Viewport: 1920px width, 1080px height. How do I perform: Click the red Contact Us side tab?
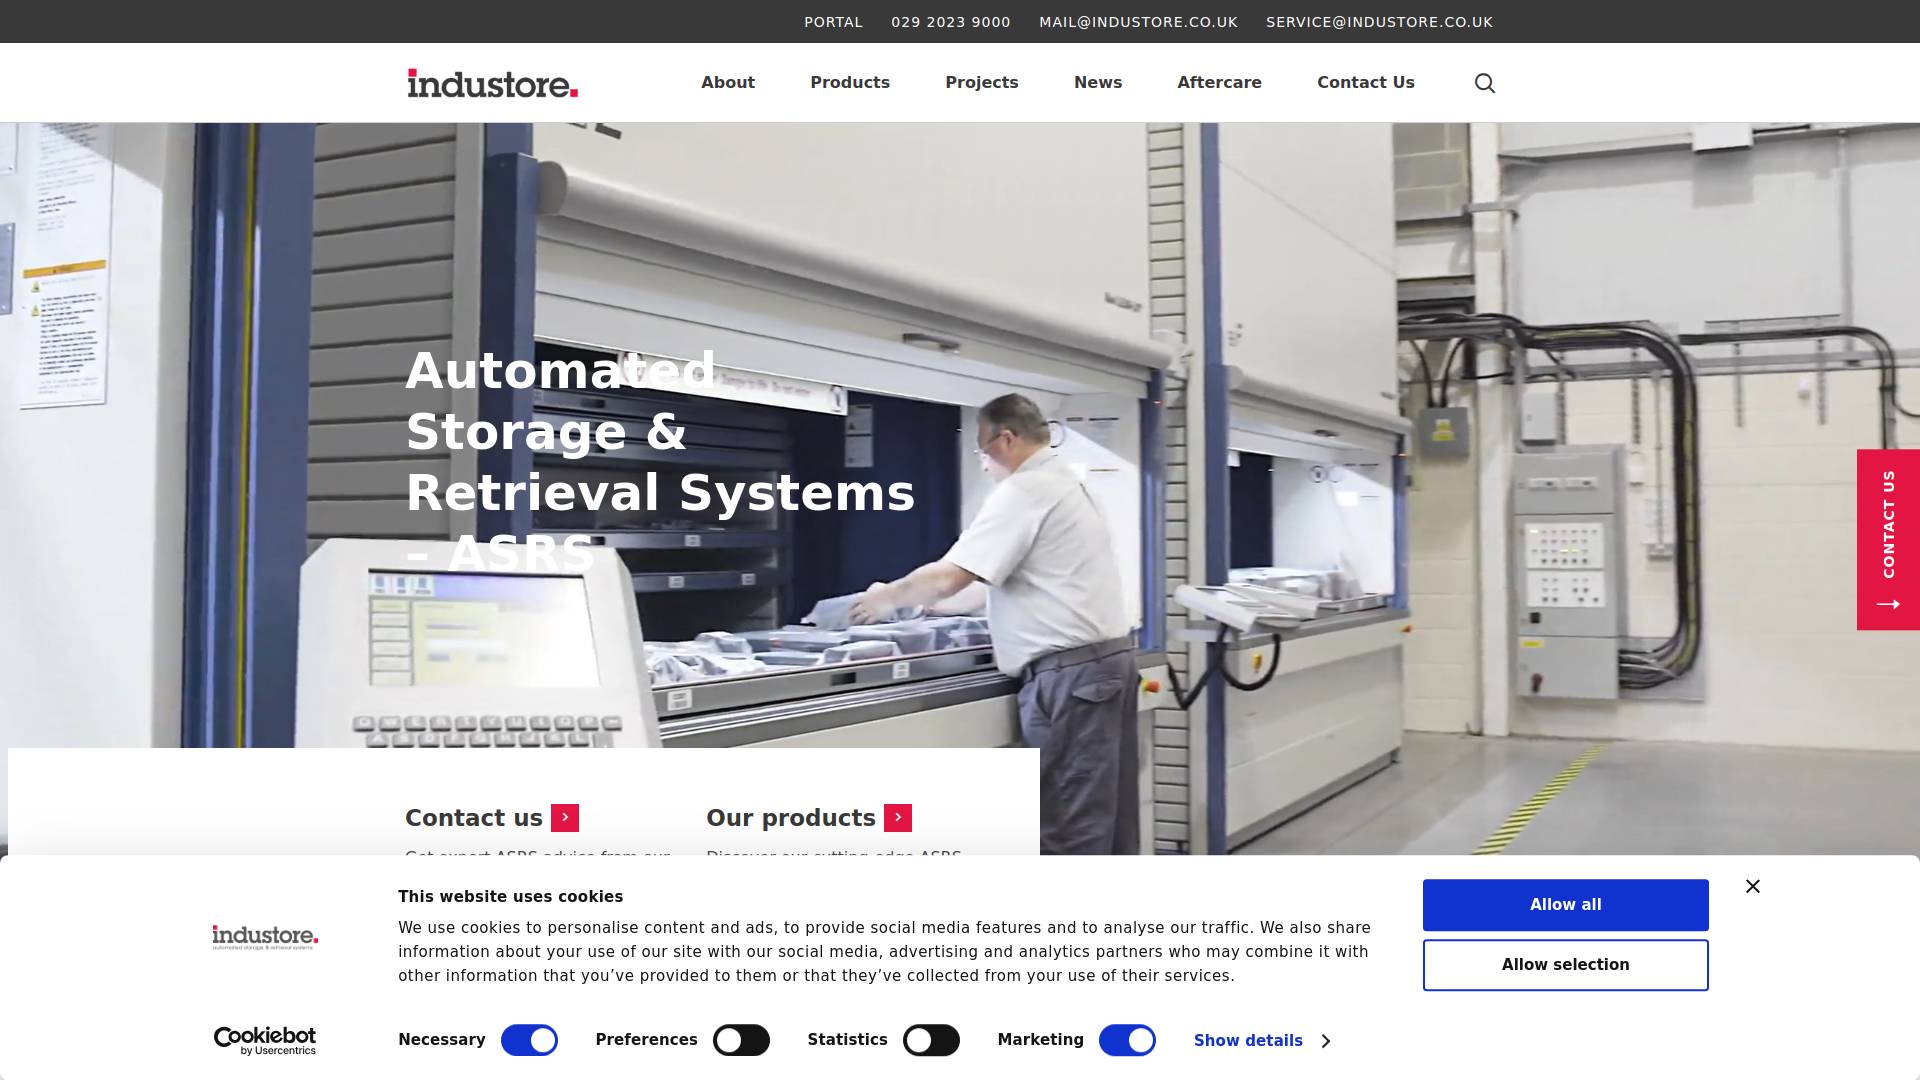tap(1888, 539)
